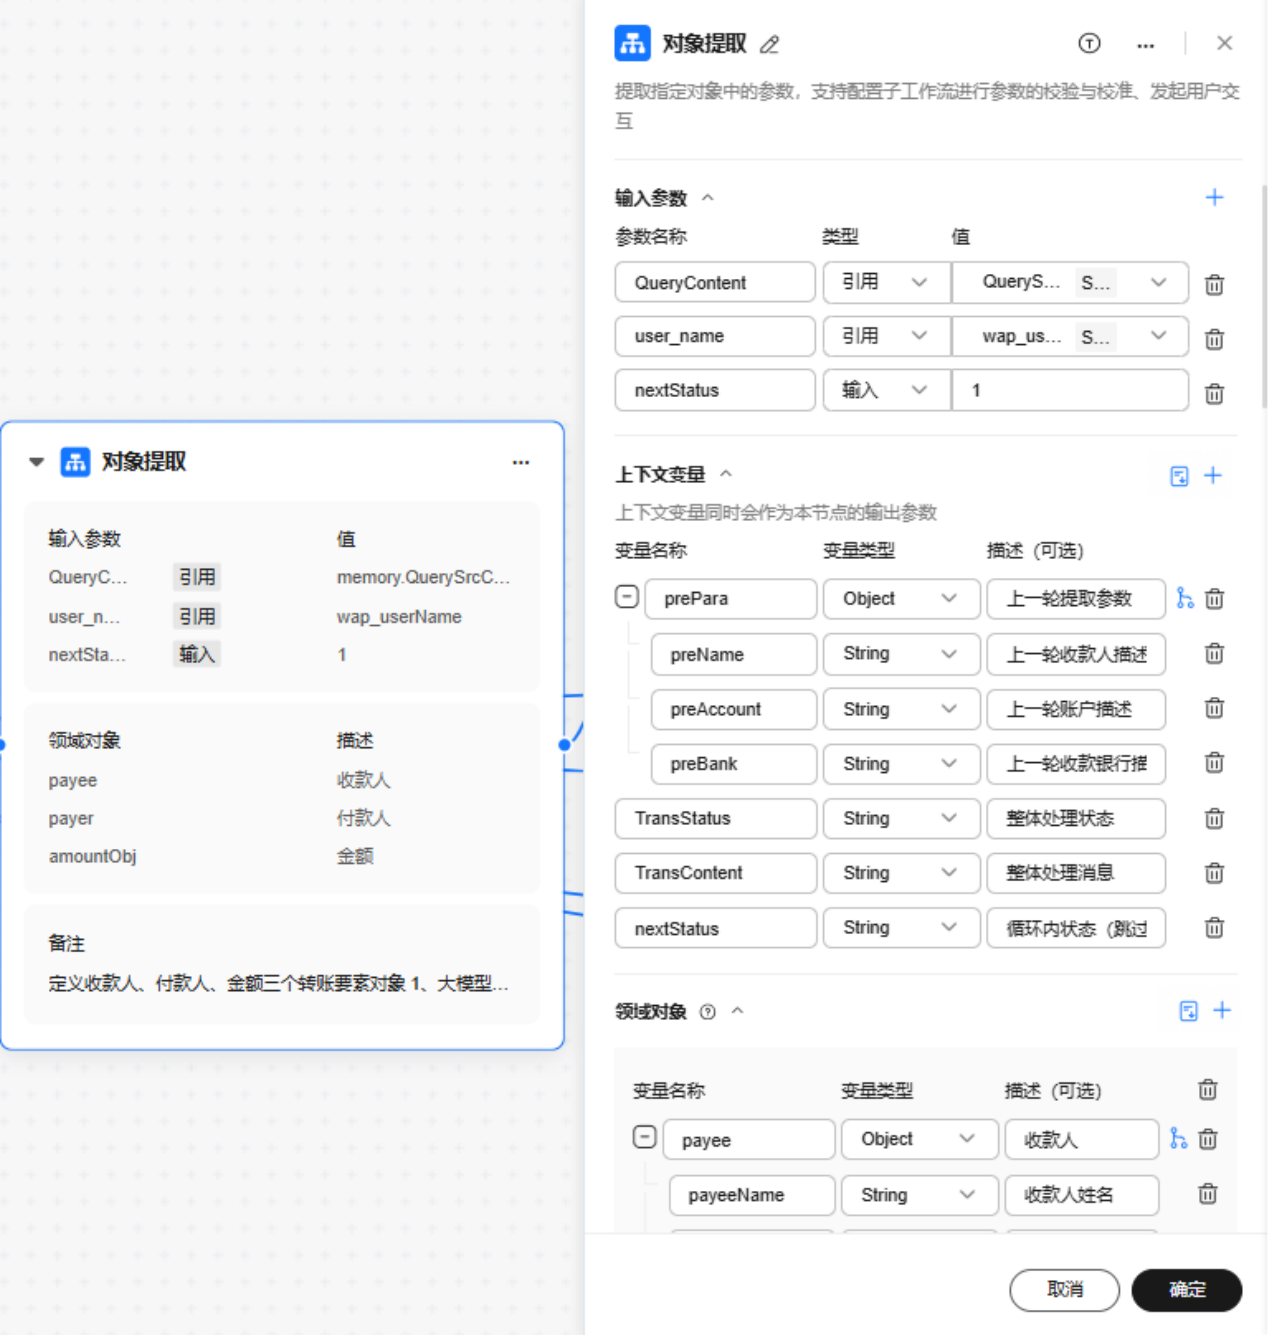
Task: Delete the QueryContent input parameter
Action: pos(1214,285)
